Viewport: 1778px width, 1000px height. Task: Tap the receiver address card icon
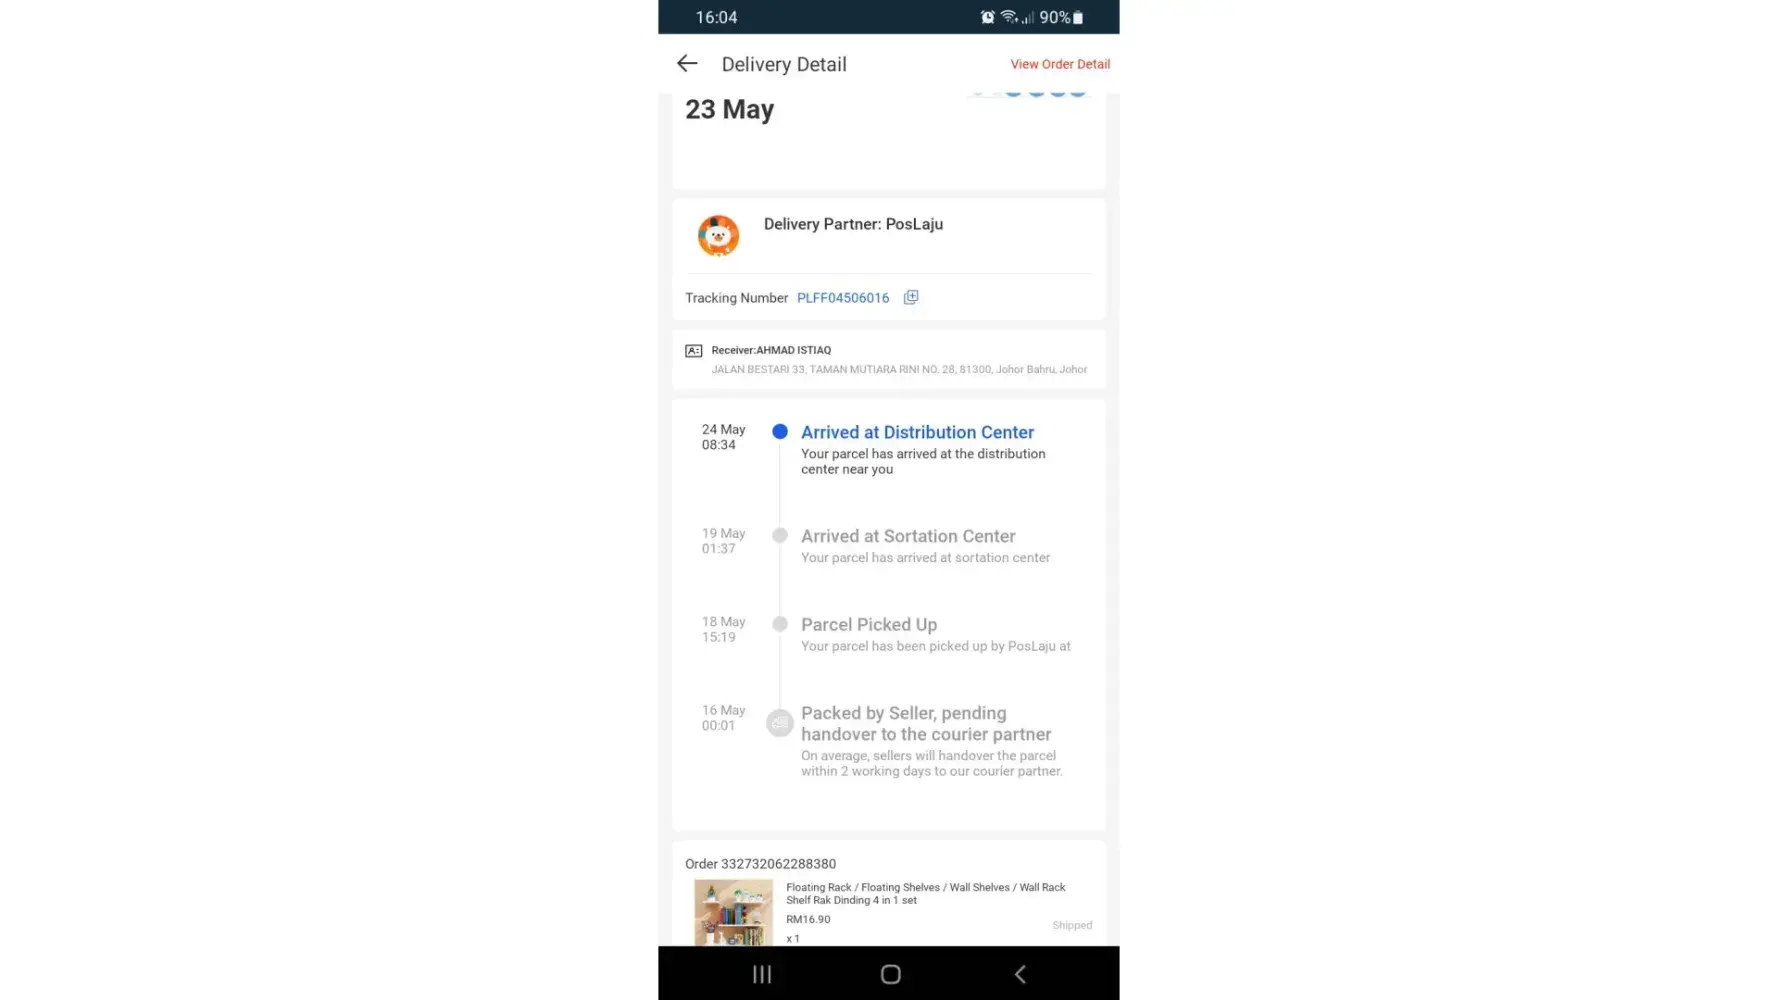click(693, 350)
